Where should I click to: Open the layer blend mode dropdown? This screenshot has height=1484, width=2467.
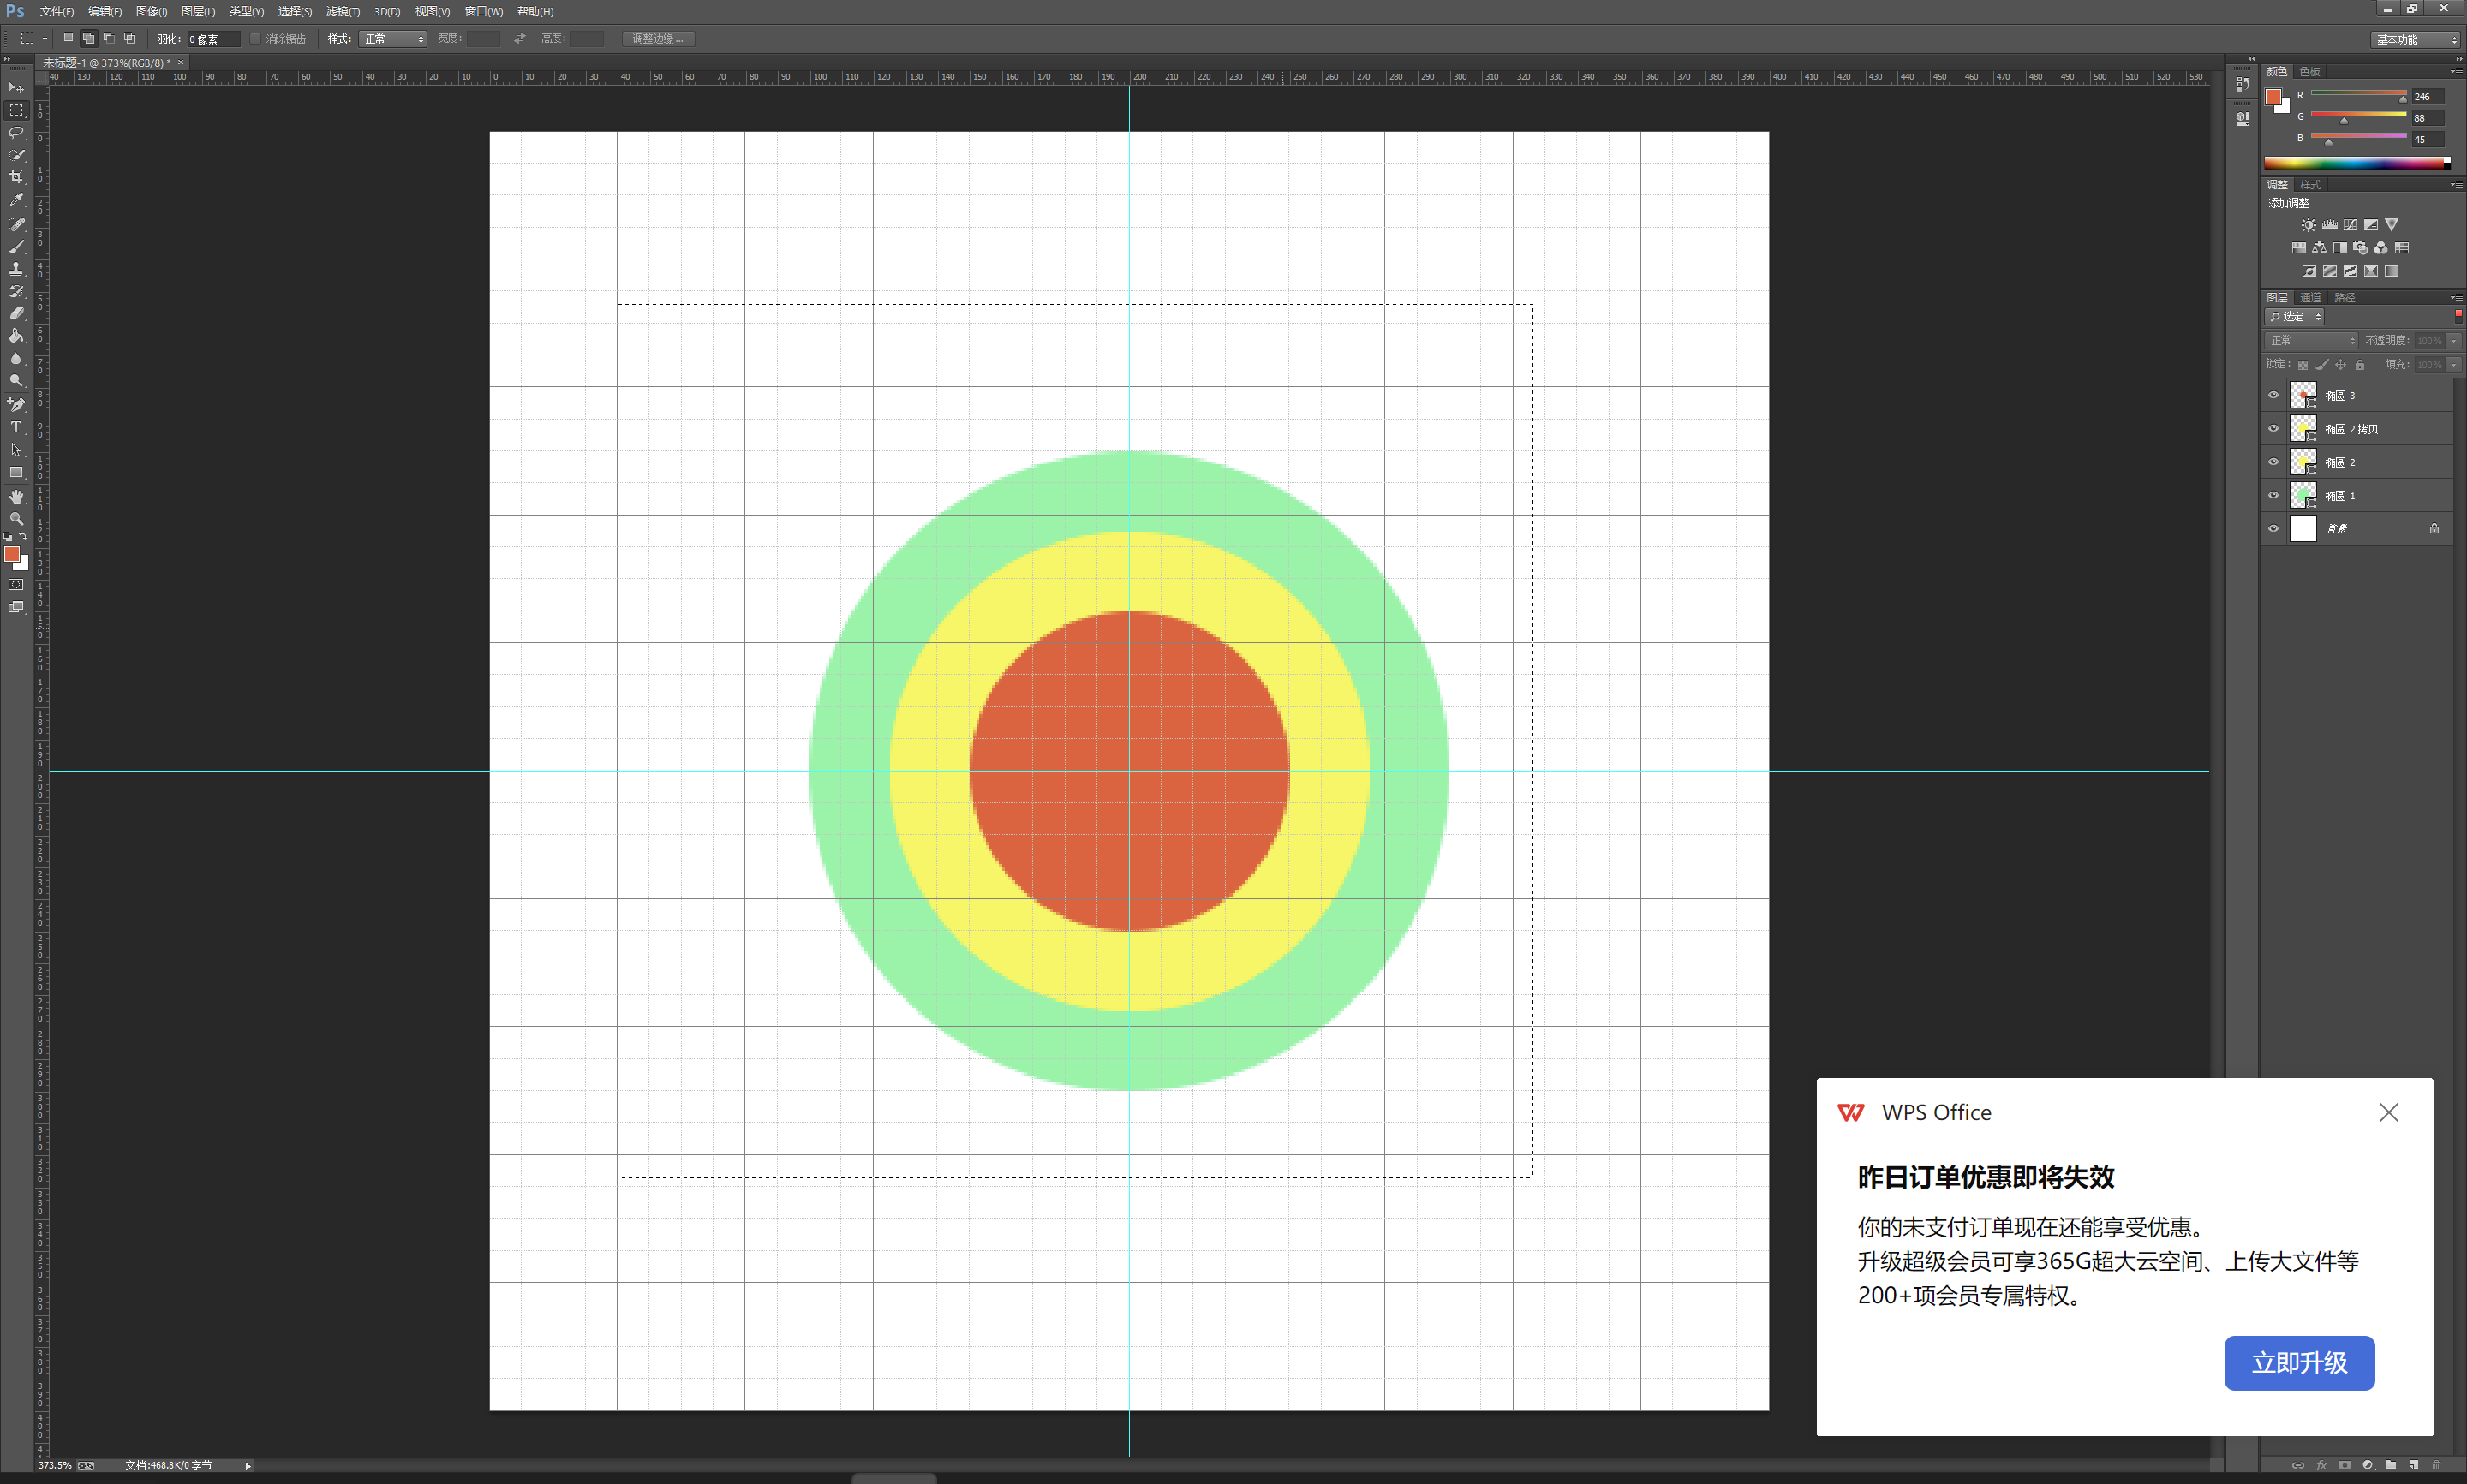coord(2313,340)
